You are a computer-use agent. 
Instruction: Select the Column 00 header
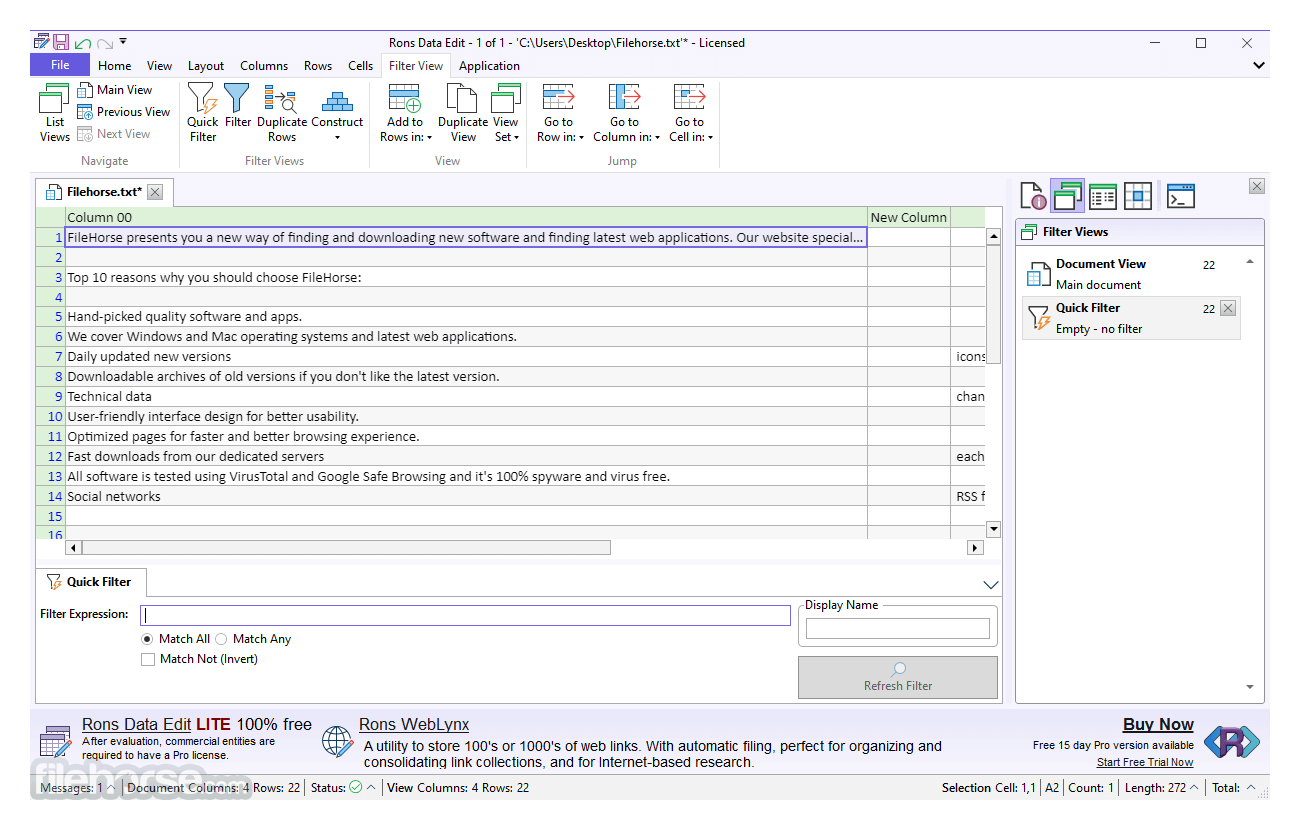pos(466,217)
